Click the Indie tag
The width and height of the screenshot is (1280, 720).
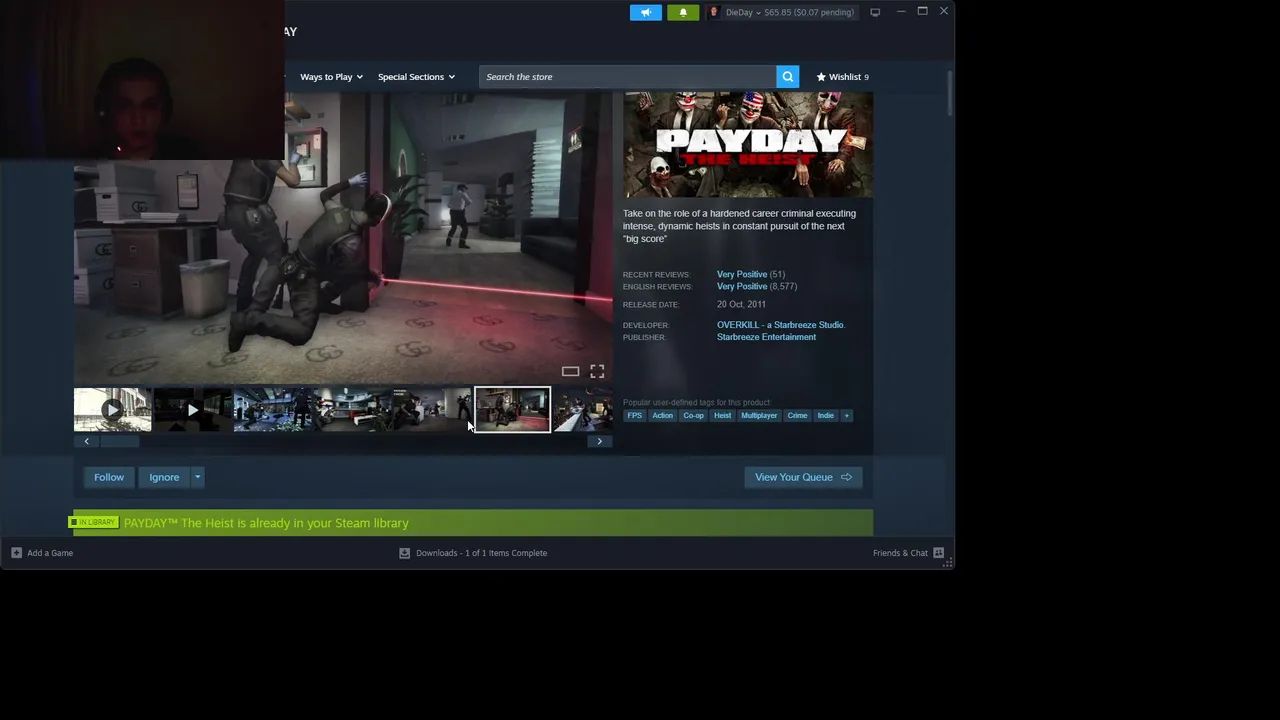click(x=825, y=416)
